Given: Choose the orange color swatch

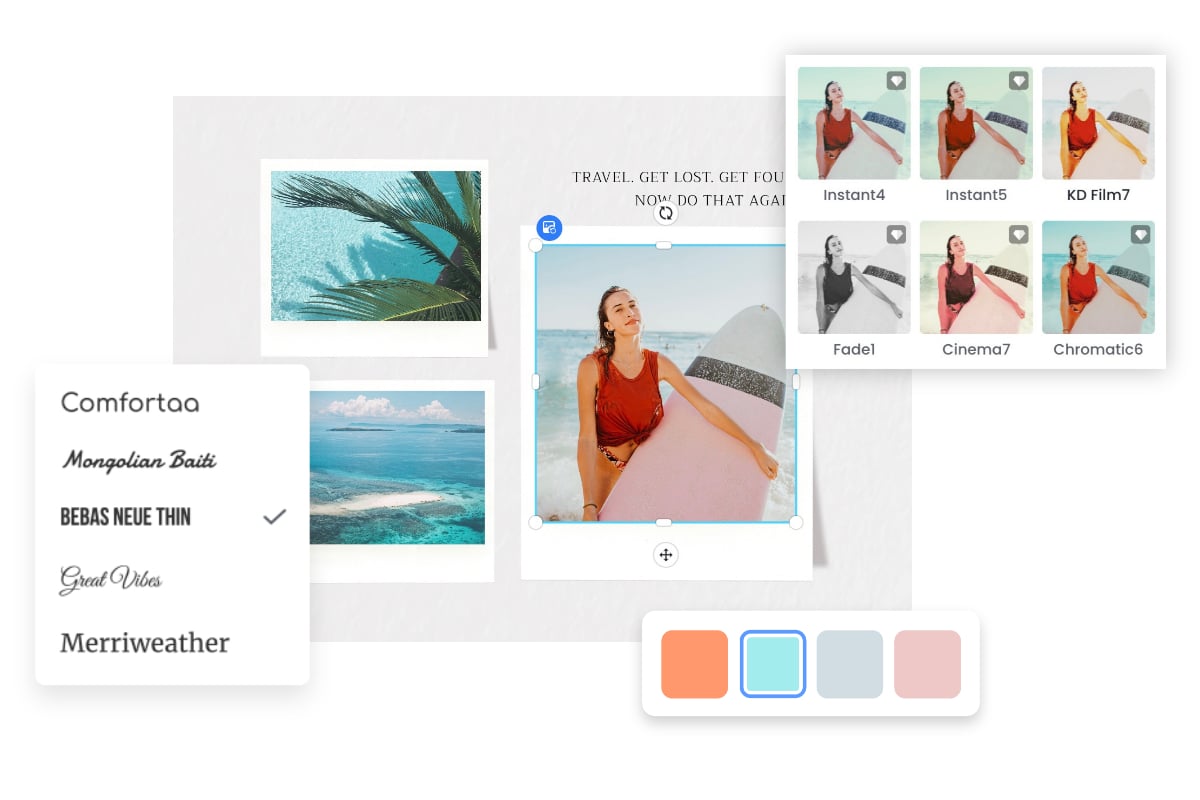Looking at the screenshot, I should [x=694, y=664].
